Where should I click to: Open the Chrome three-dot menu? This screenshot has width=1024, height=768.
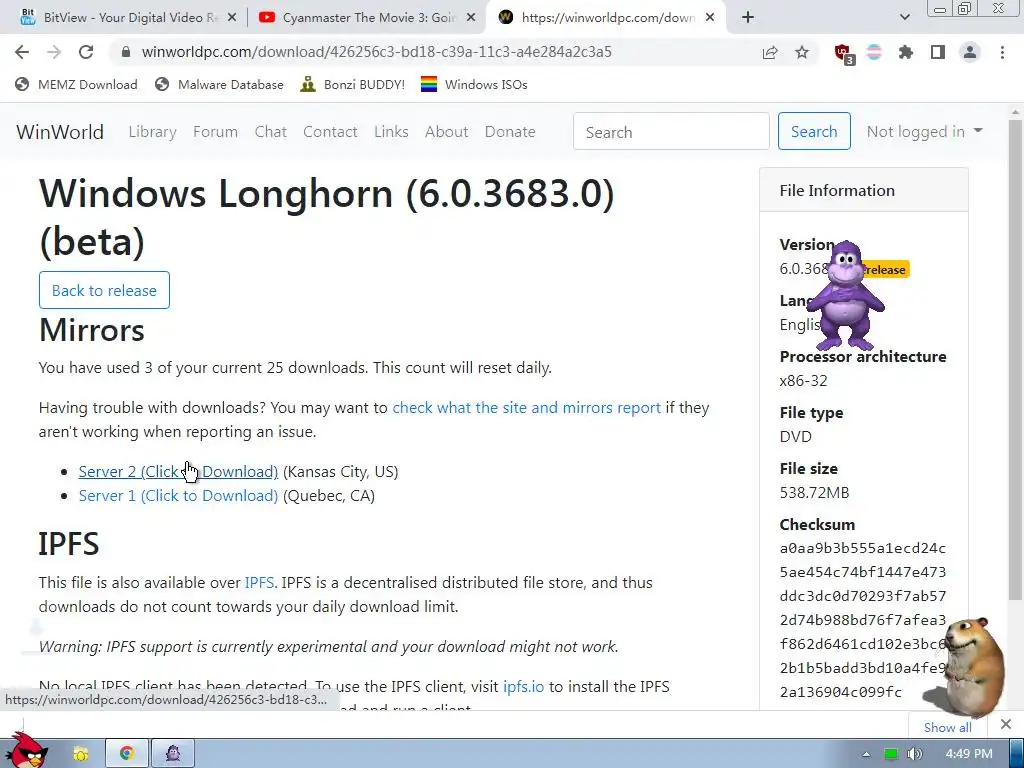pos(1002,52)
